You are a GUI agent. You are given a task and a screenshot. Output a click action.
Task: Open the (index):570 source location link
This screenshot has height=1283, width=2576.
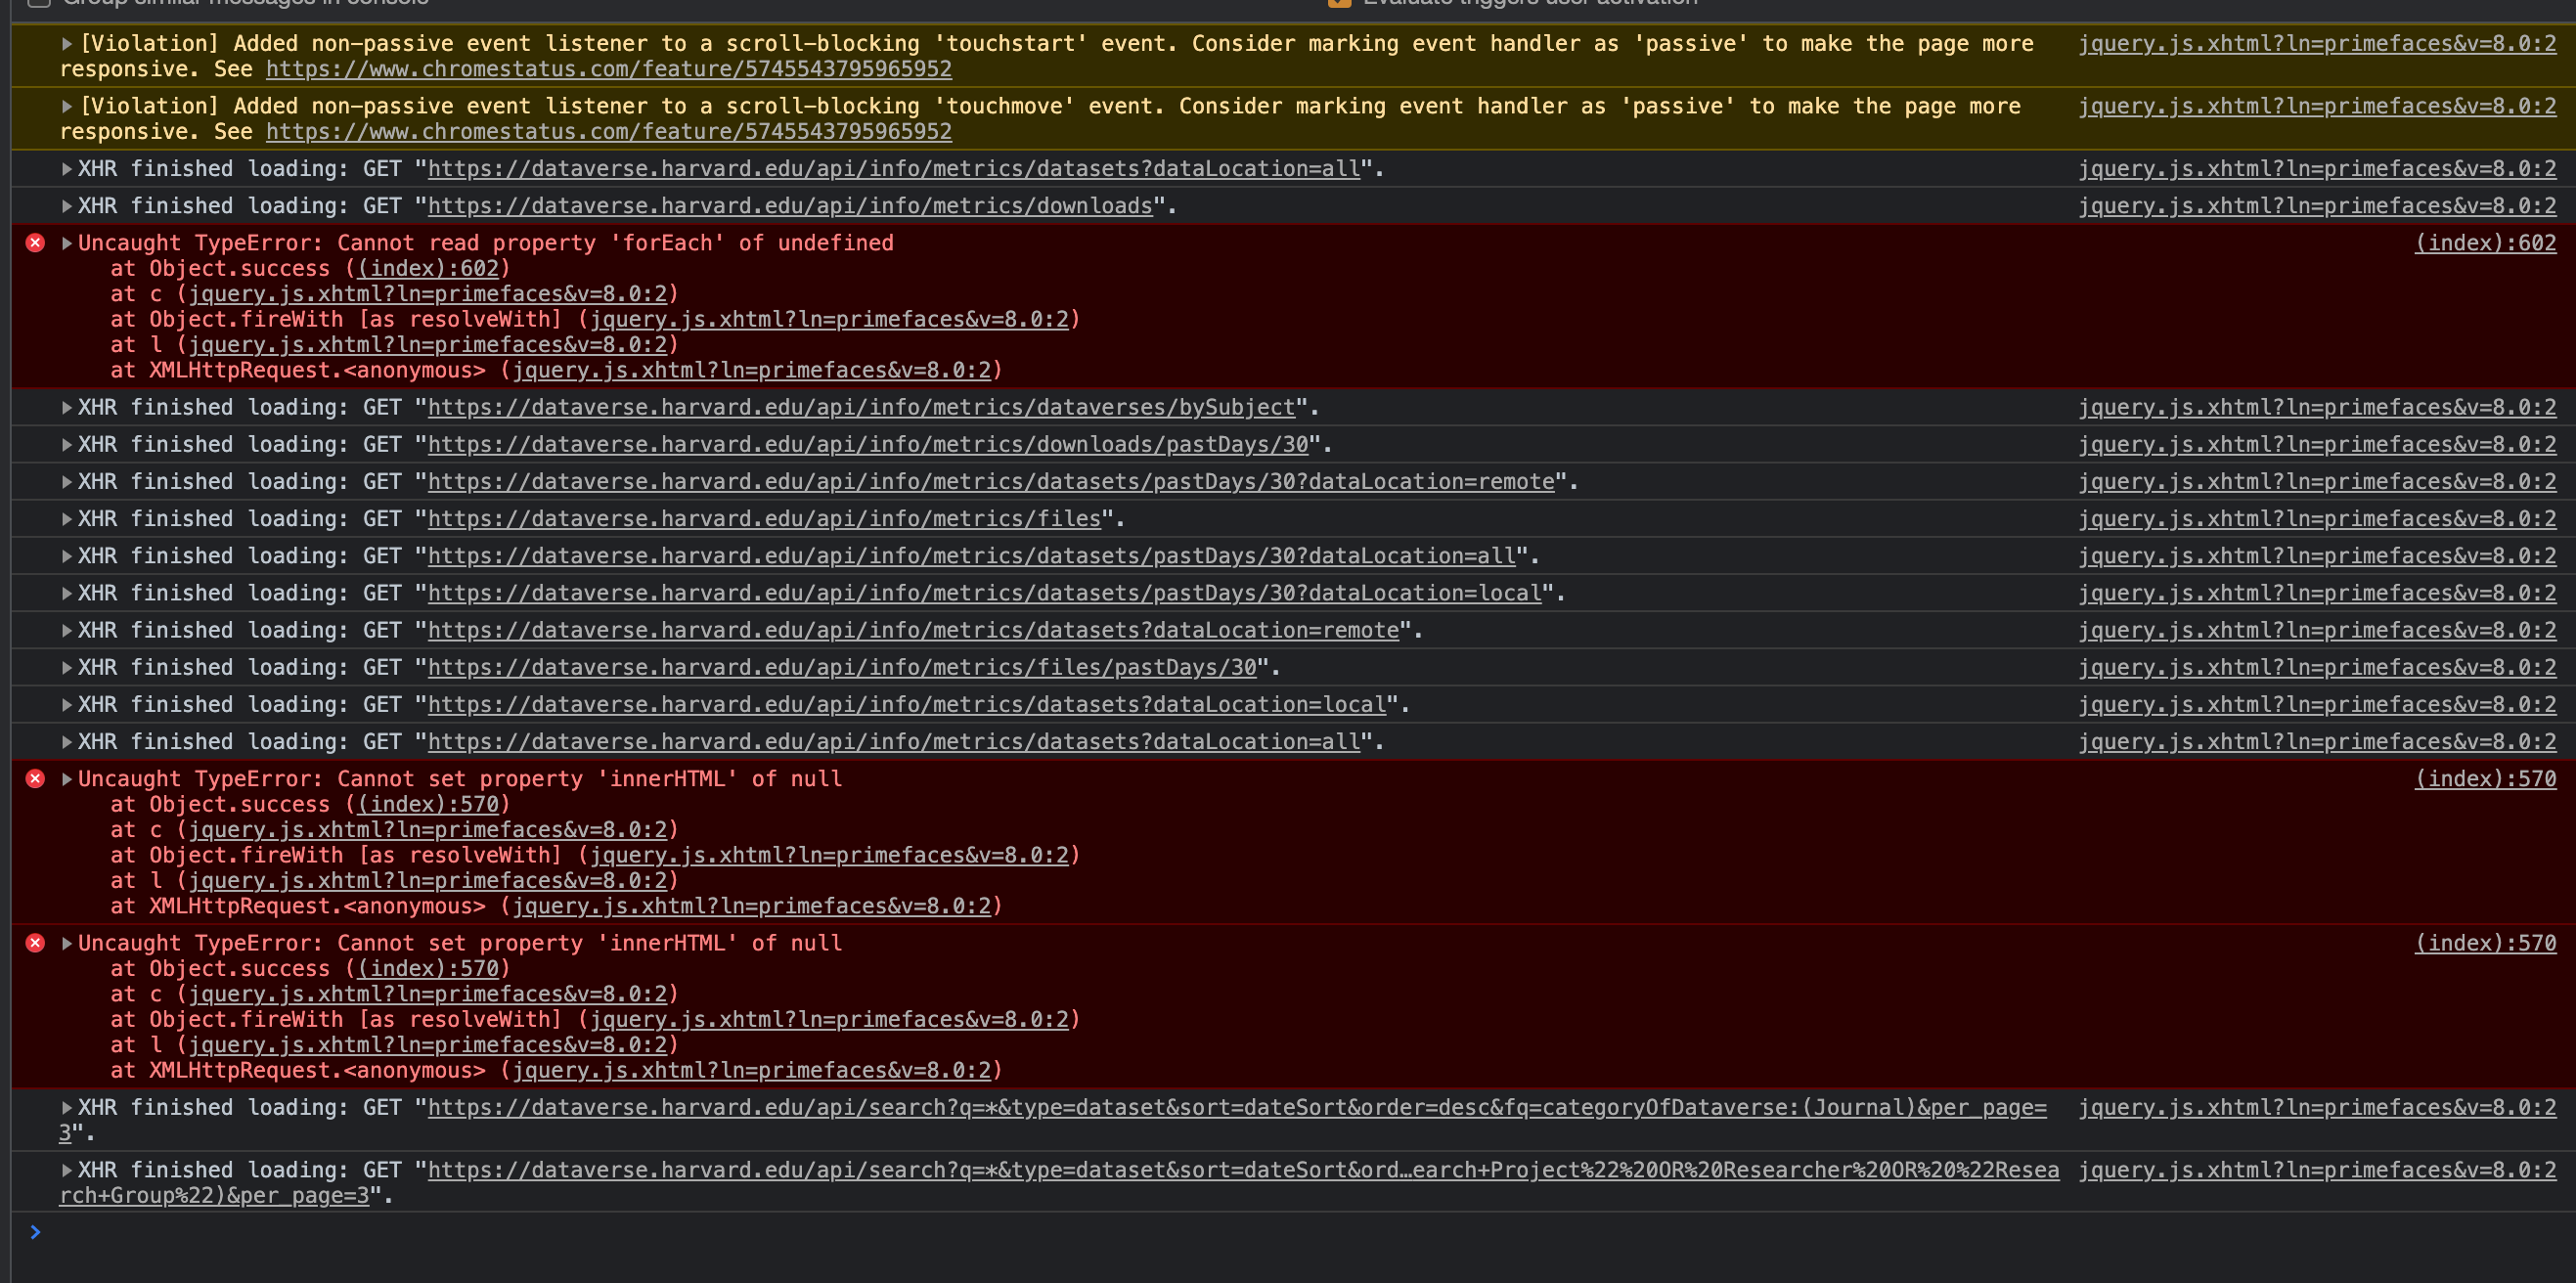click(2485, 778)
